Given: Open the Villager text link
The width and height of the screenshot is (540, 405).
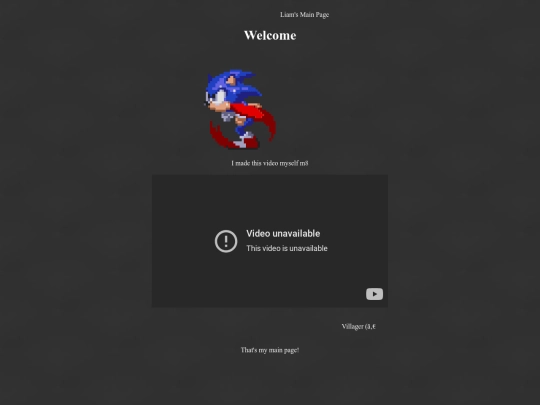Looking at the screenshot, I should pyautogui.click(x=359, y=326).
